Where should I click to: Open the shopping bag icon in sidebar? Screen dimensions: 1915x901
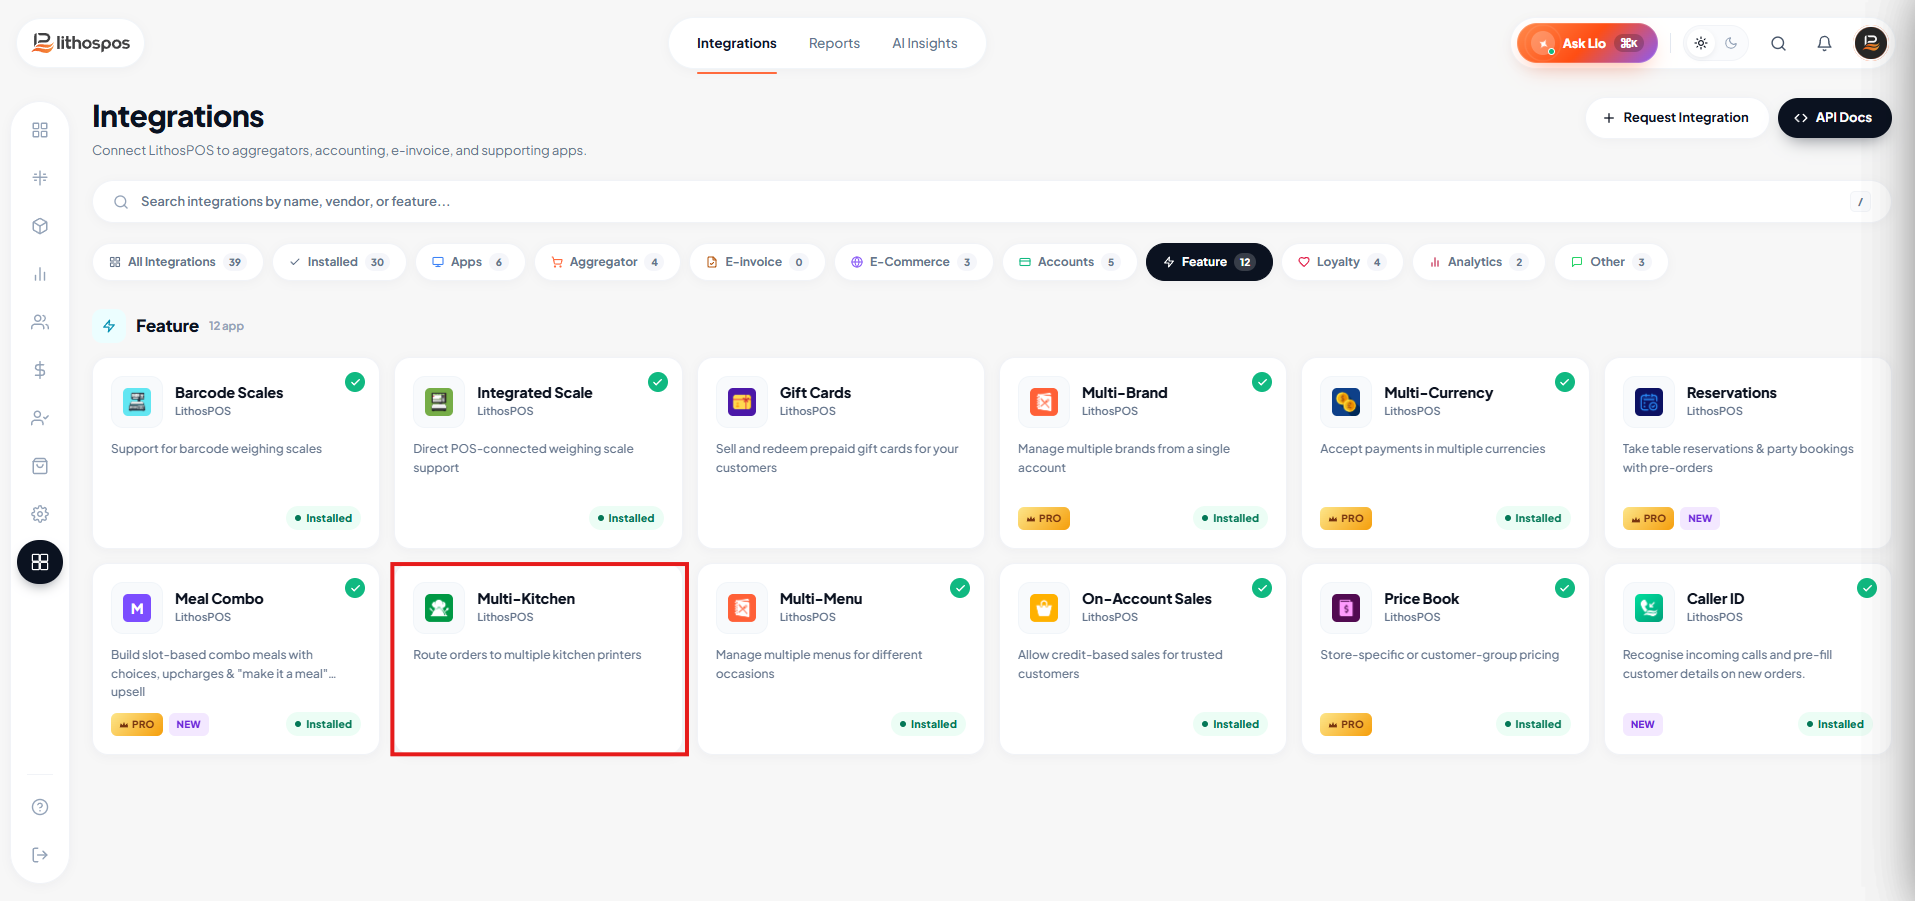(40, 466)
